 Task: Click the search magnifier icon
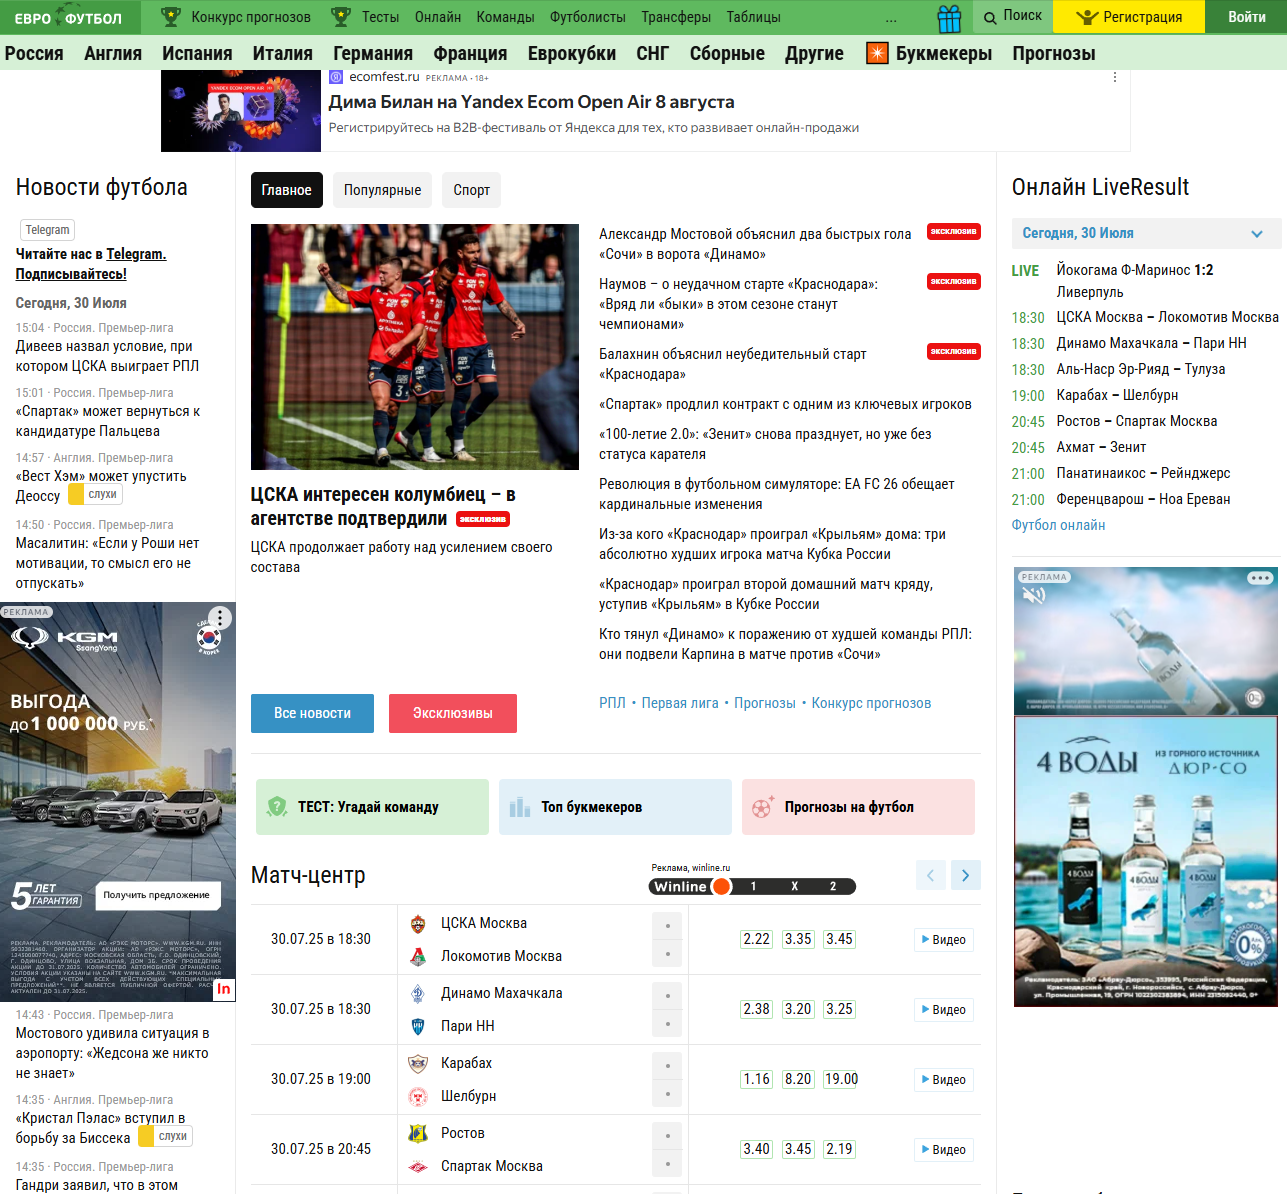[990, 17]
